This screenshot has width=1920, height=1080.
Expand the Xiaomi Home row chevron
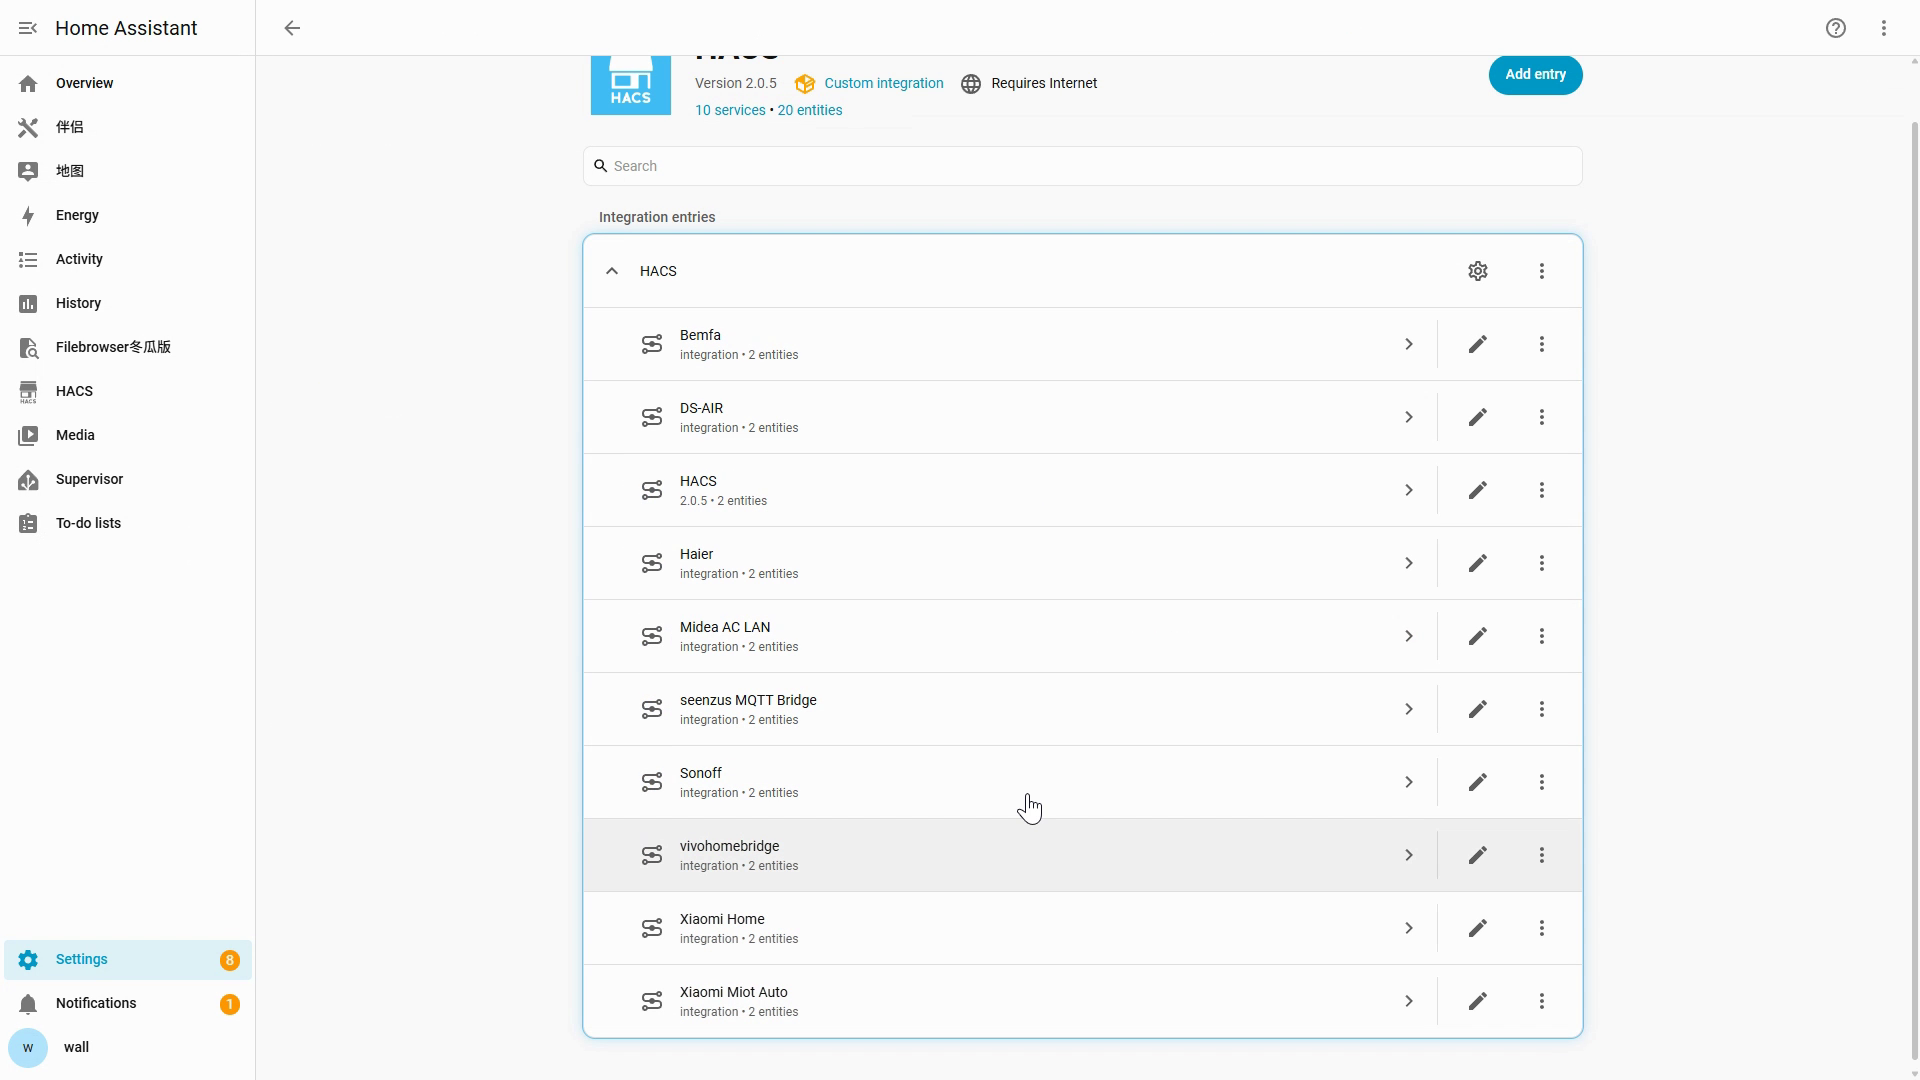pyautogui.click(x=1409, y=928)
